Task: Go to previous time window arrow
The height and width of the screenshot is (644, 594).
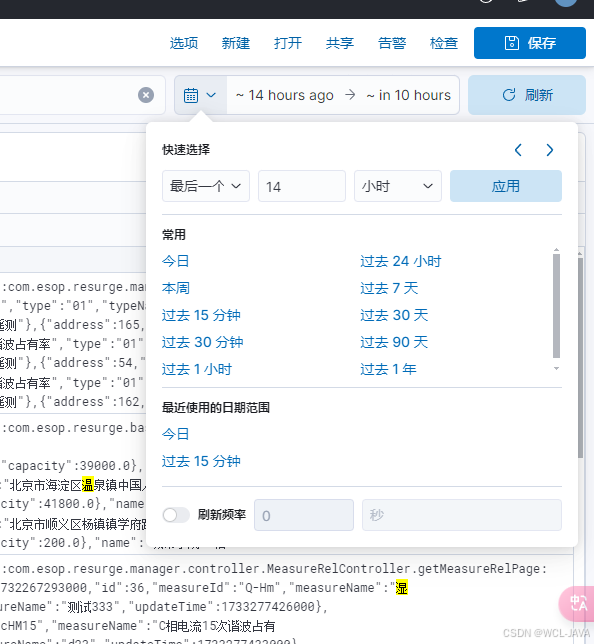Action: pyautogui.click(x=518, y=150)
